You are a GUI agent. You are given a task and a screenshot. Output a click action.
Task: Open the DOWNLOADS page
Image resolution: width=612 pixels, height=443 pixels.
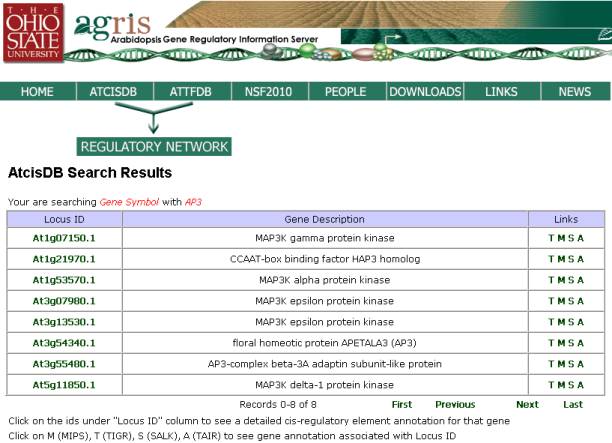[x=425, y=92]
